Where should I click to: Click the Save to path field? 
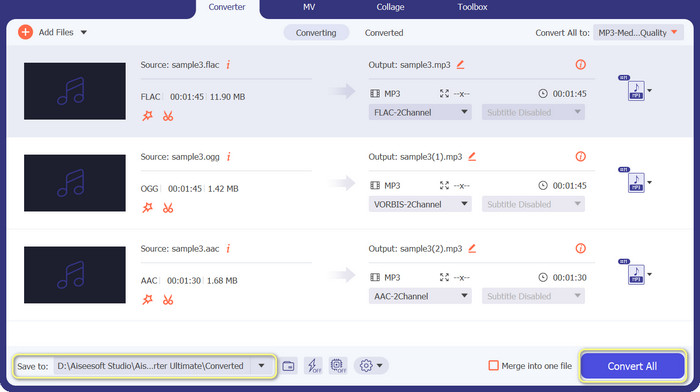[x=152, y=366]
